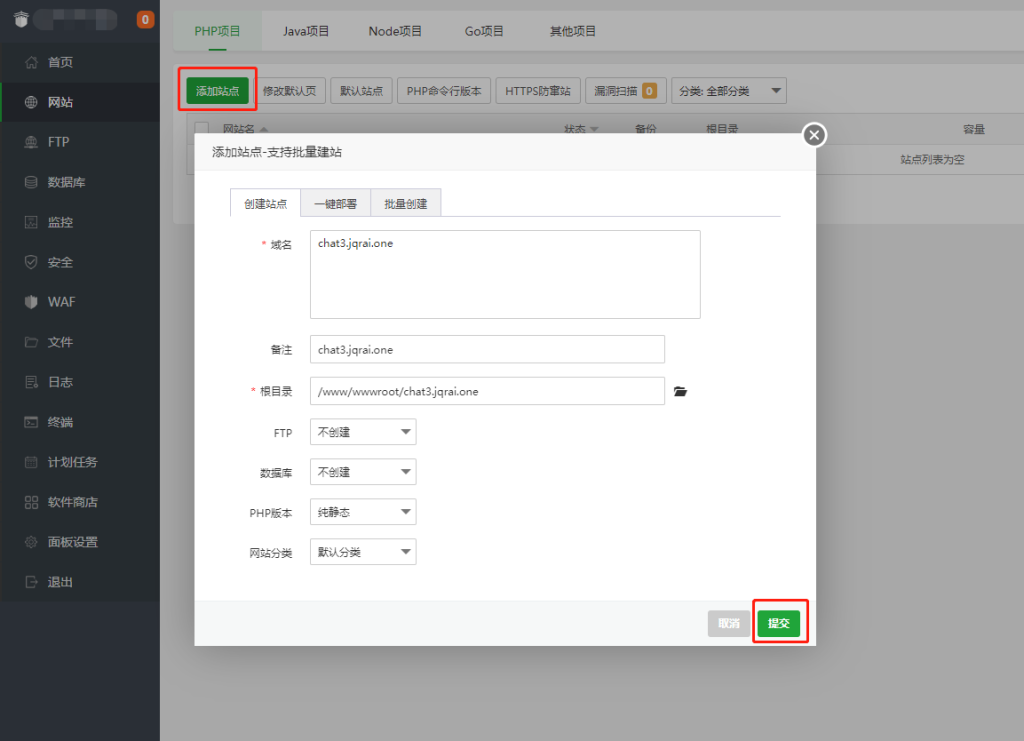The width and height of the screenshot is (1024, 741).
Task: Click the 漏洞扫描 button
Action: (x=625, y=91)
